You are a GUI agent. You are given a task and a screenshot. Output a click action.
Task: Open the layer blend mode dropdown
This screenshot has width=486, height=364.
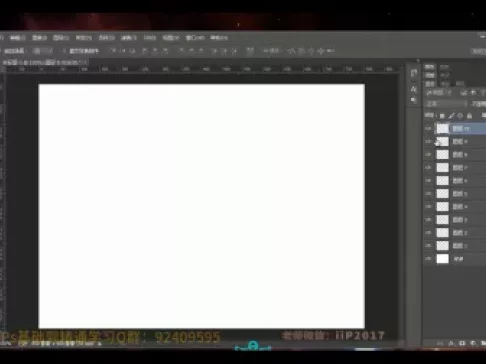(x=446, y=104)
